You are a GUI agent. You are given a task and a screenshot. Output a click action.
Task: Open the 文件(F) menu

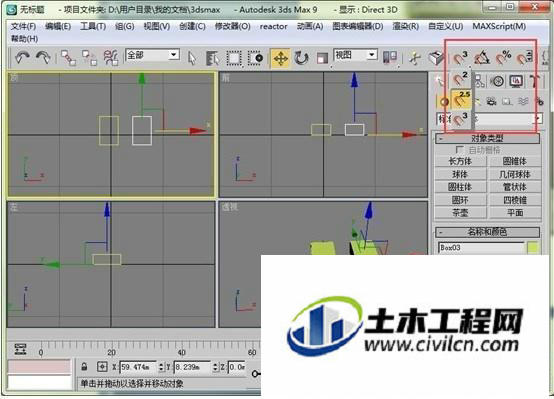point(23,27)
